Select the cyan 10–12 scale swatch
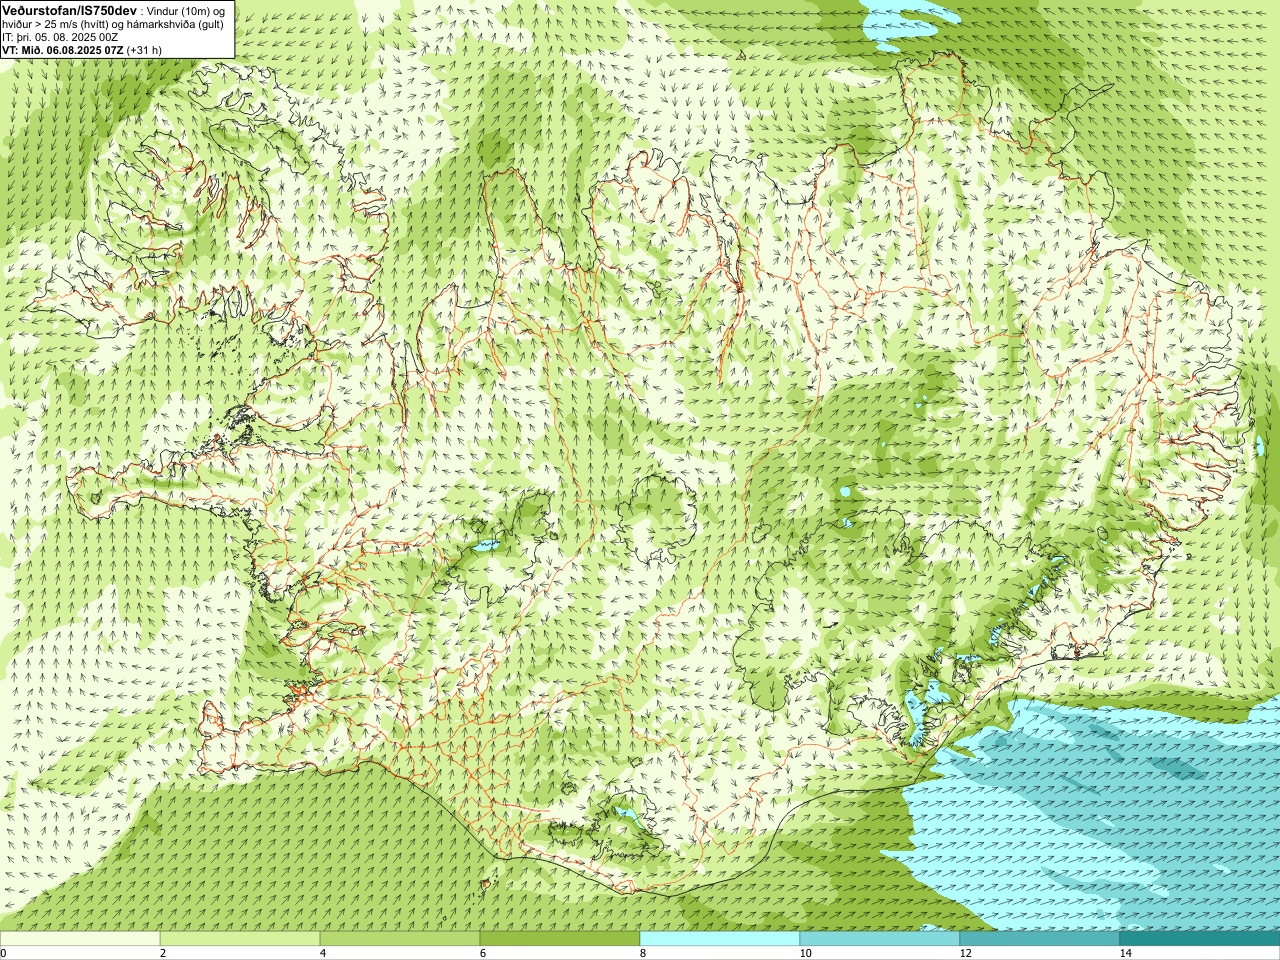Image resolution: width=1280 pixels, height=960 pixels. pos(880,939)
